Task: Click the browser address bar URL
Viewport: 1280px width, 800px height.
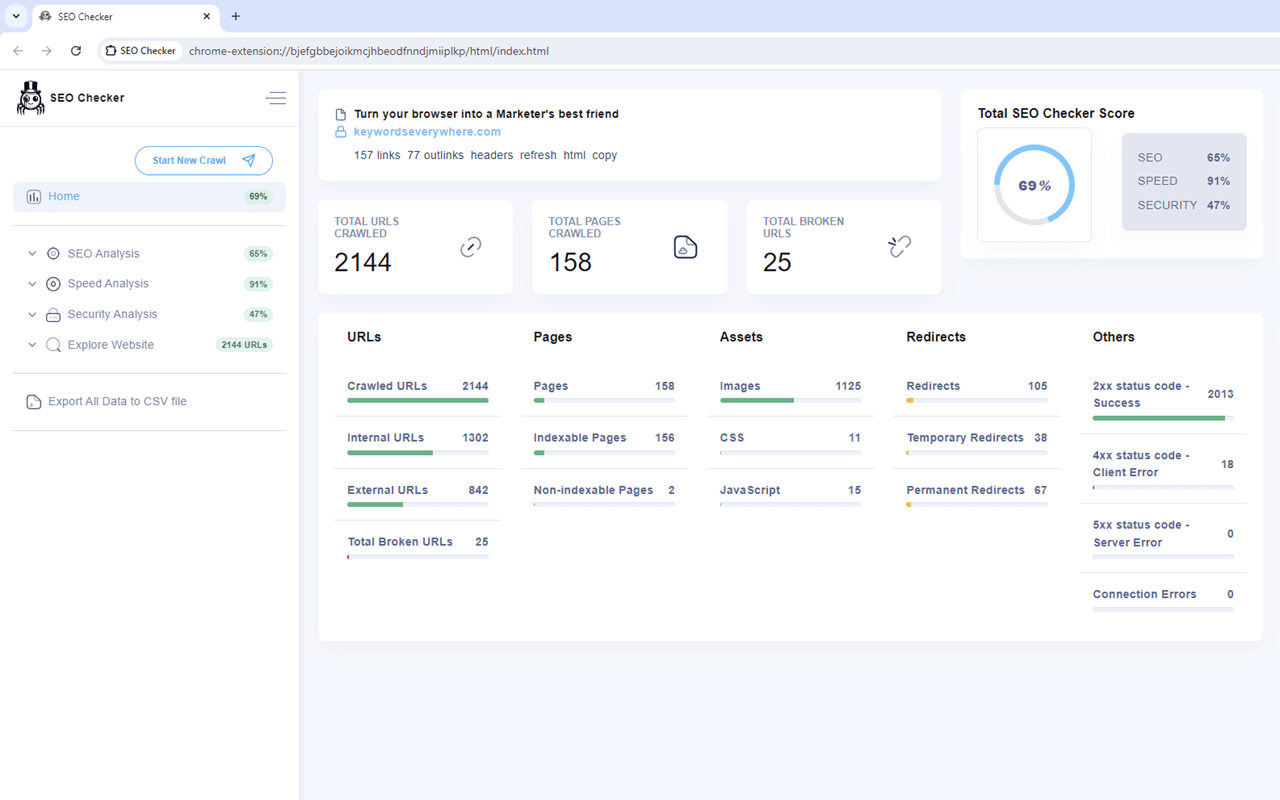Action: [368, 51]
